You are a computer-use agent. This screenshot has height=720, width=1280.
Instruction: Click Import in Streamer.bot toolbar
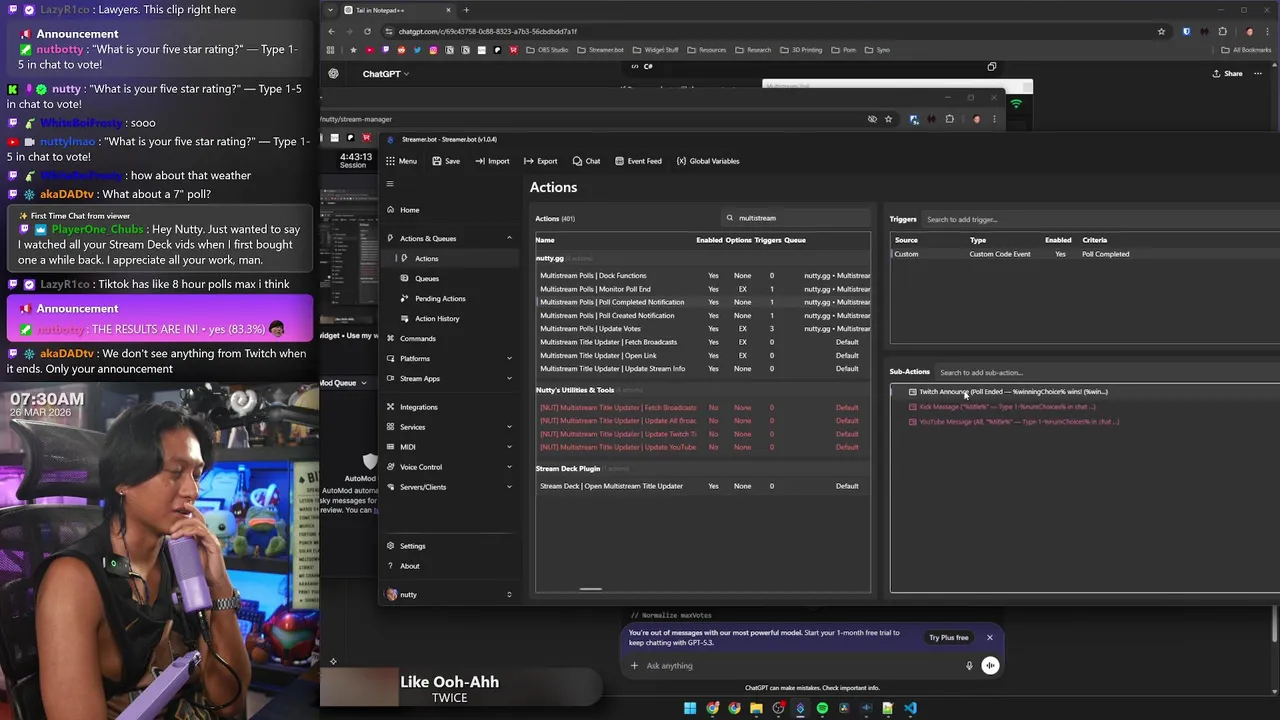coord(492,161)
